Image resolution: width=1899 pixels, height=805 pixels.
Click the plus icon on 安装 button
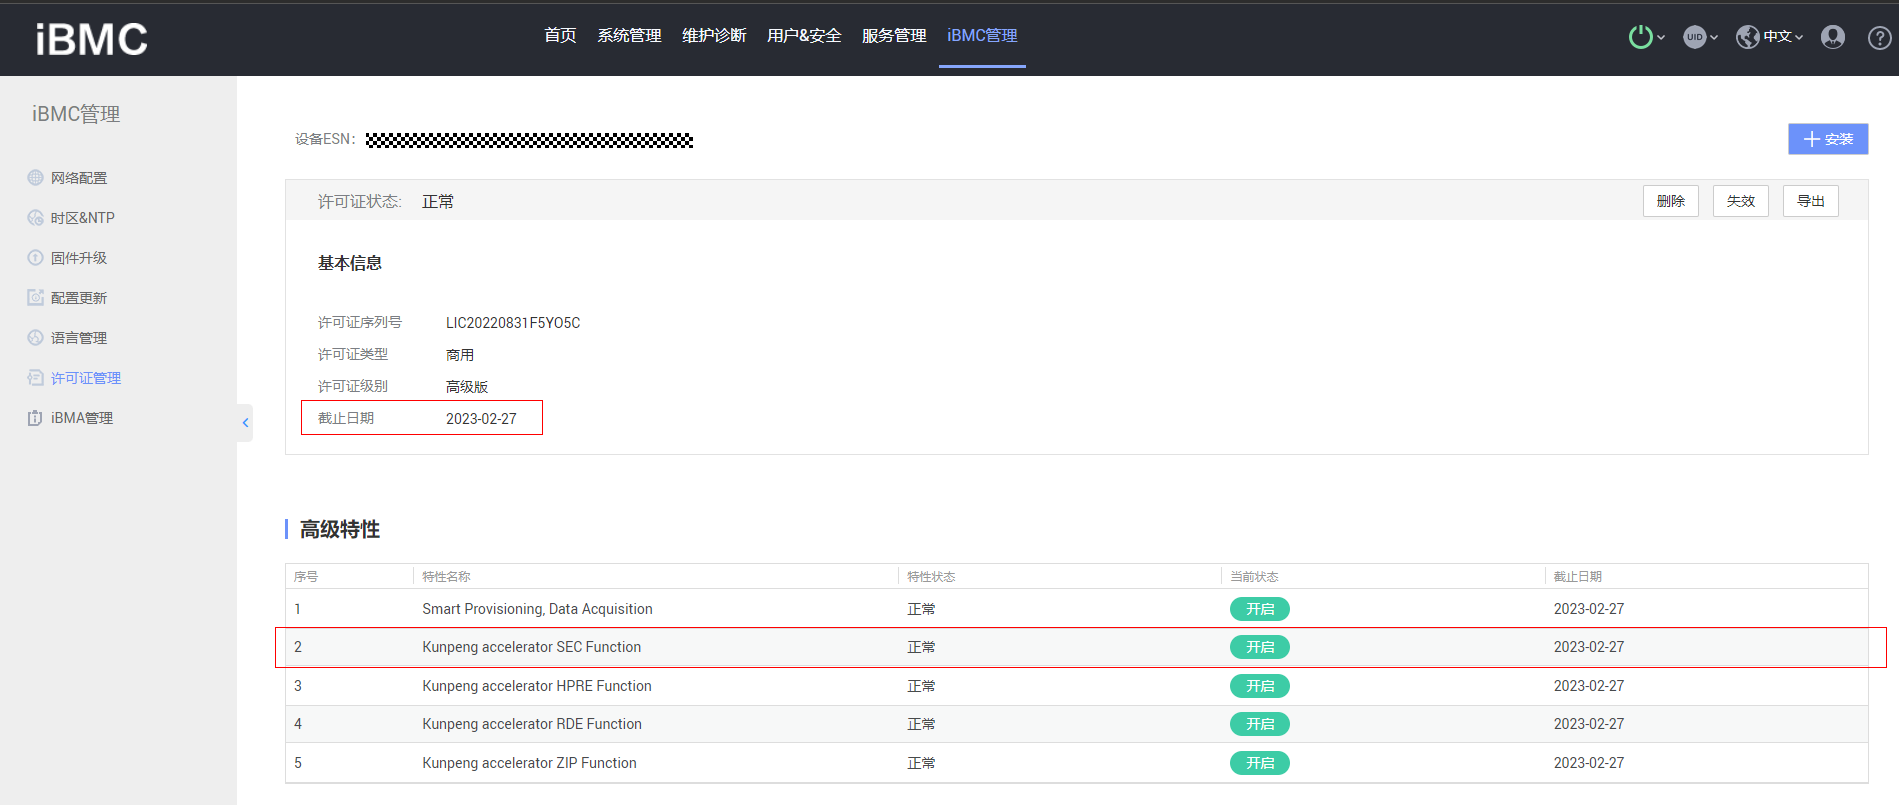(x=1811, y=139)
